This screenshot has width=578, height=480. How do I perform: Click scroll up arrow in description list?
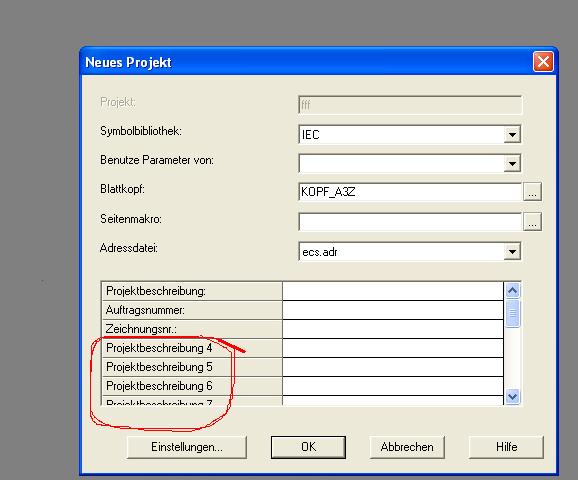[512, 291]
